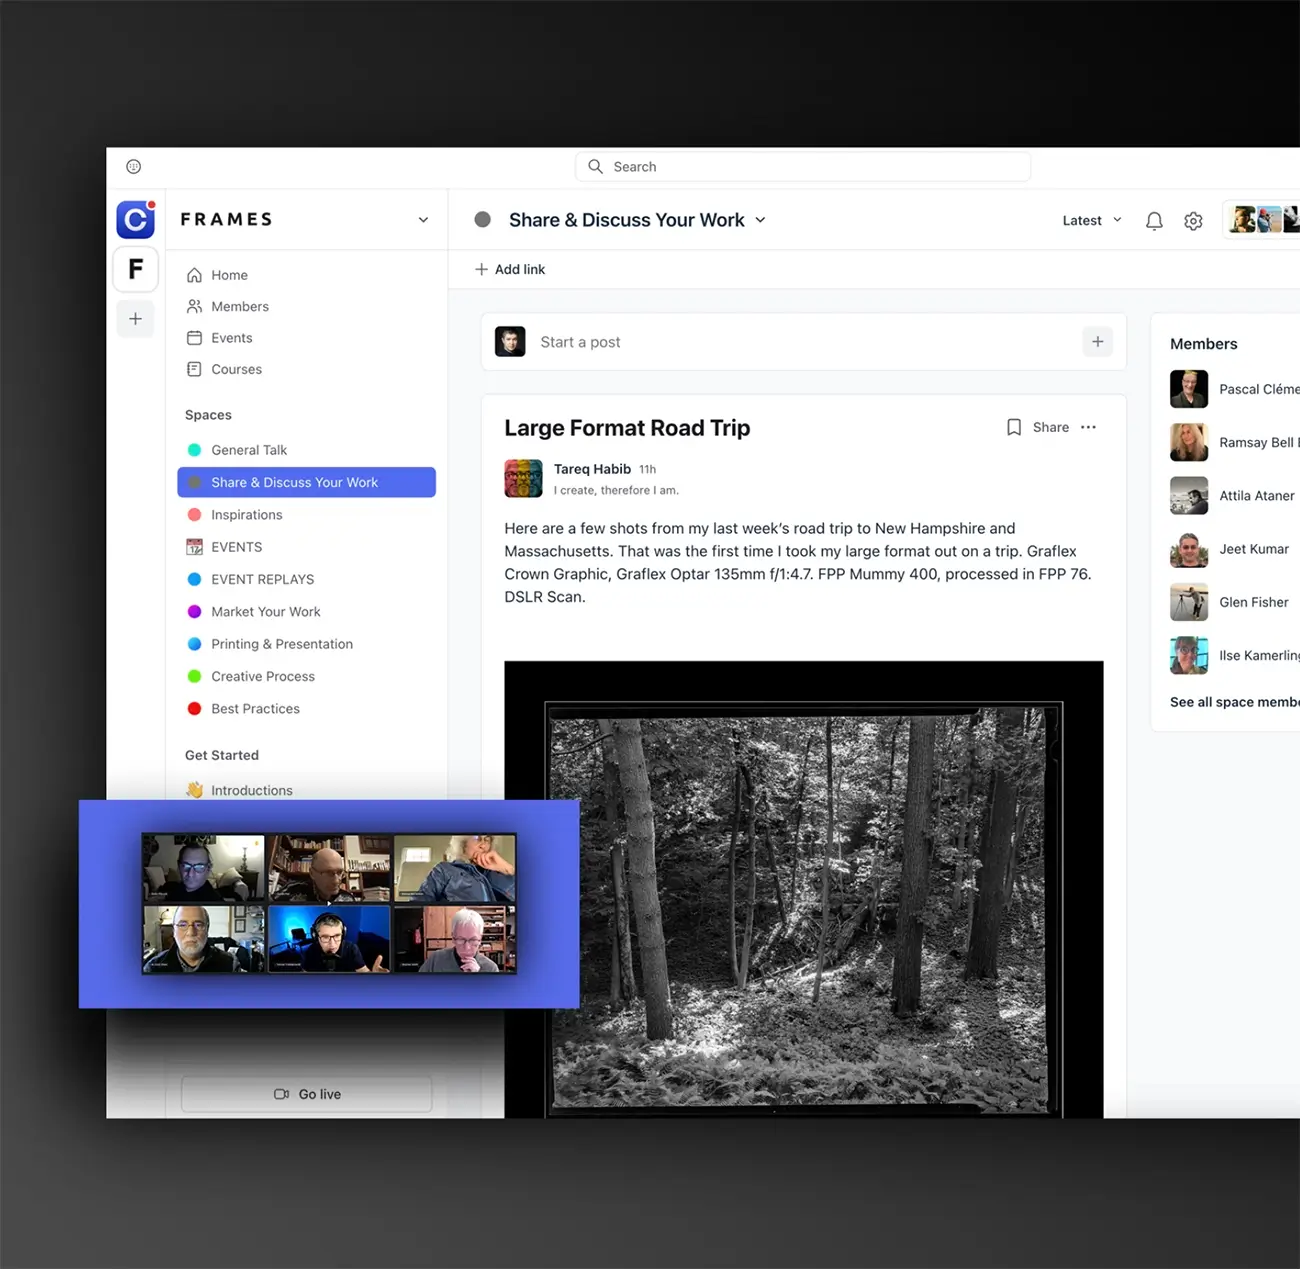The image size is (1300, 1269).
Task: Click the search magnifier icon
Action: 595,167
